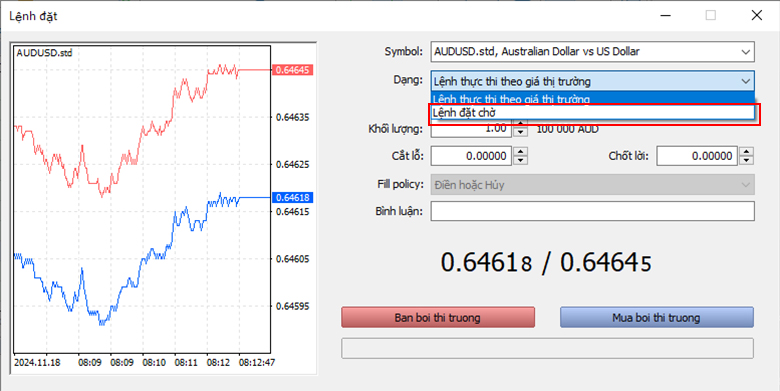Viewport: 780px width, 391px height.
Task: Collapse the Dạng order type dropdown
Action: (x=745, y=81)
